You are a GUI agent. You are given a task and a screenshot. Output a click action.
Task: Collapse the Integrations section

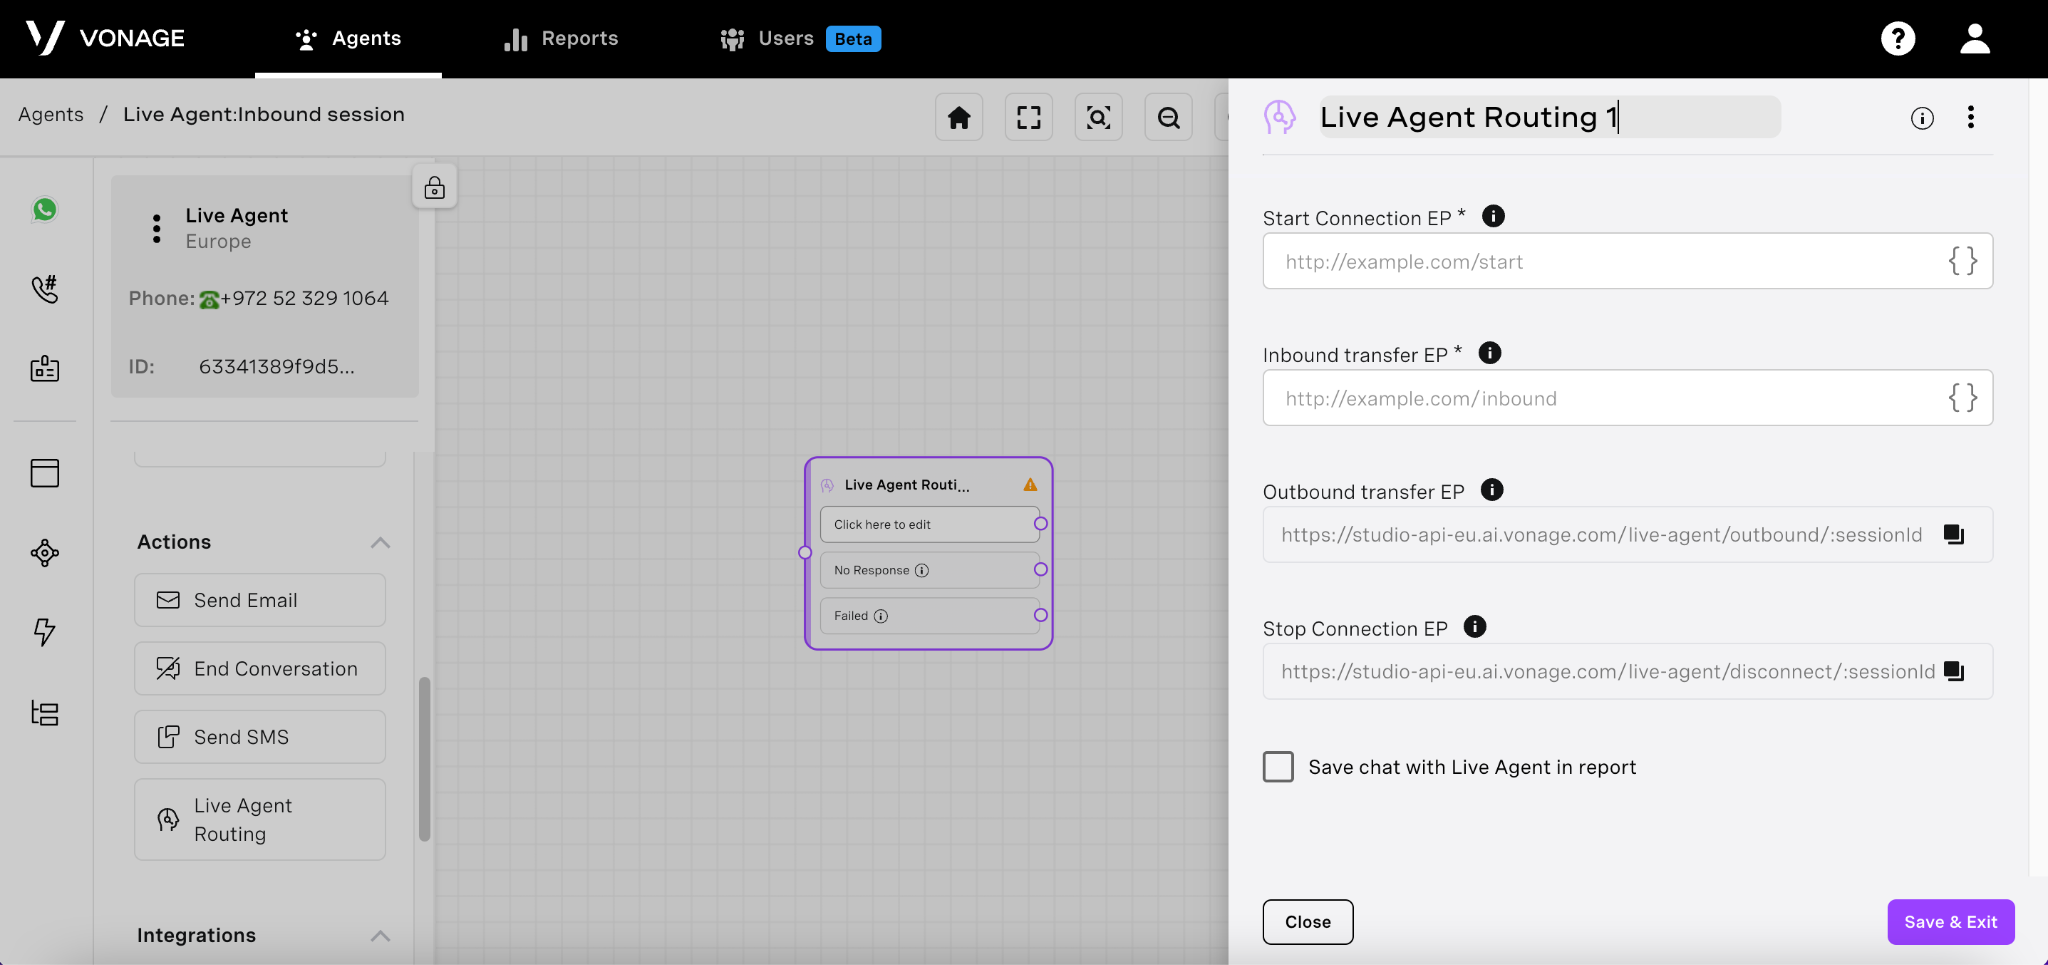click(x=380, y=936)
